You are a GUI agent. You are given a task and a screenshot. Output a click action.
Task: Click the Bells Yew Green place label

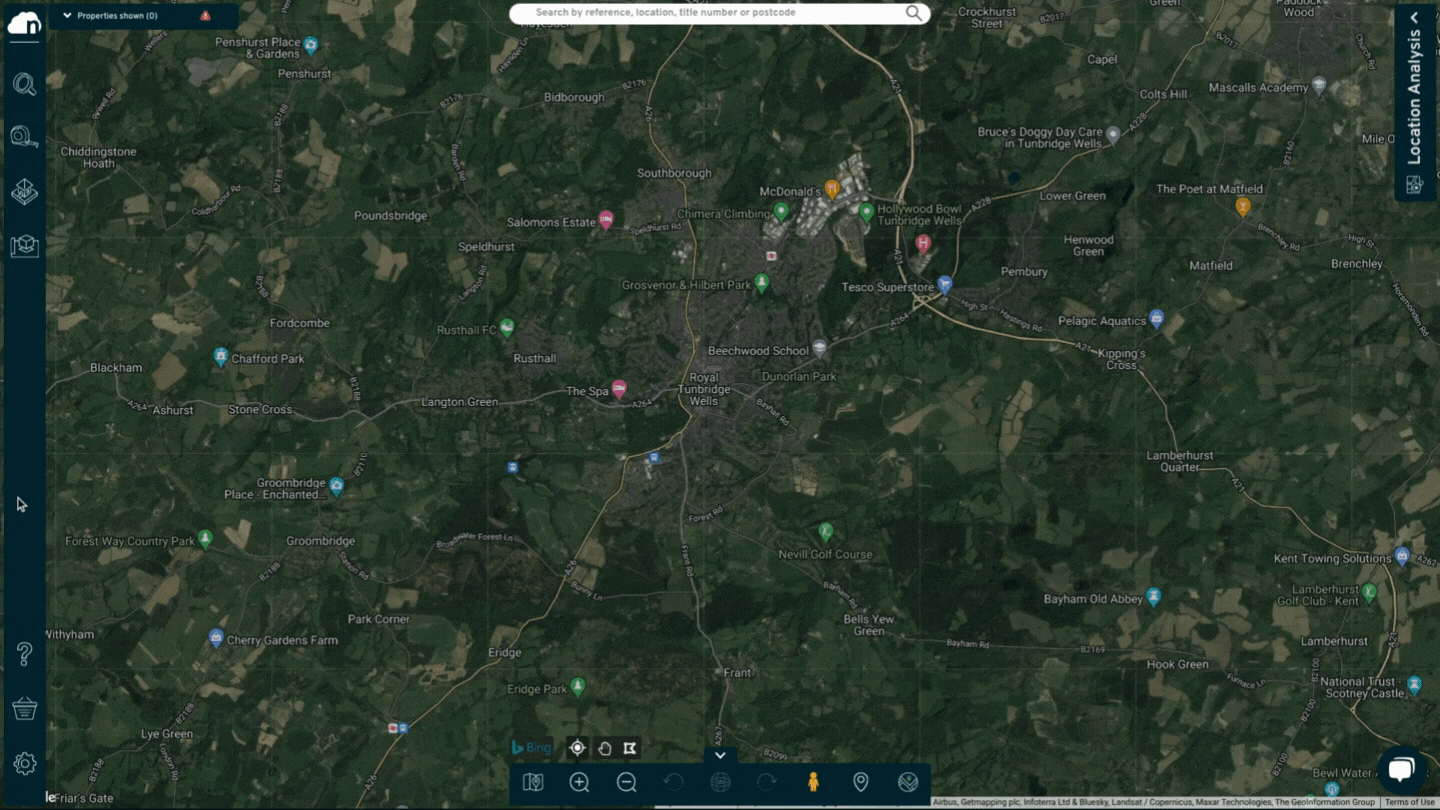[x=869, y=625]
